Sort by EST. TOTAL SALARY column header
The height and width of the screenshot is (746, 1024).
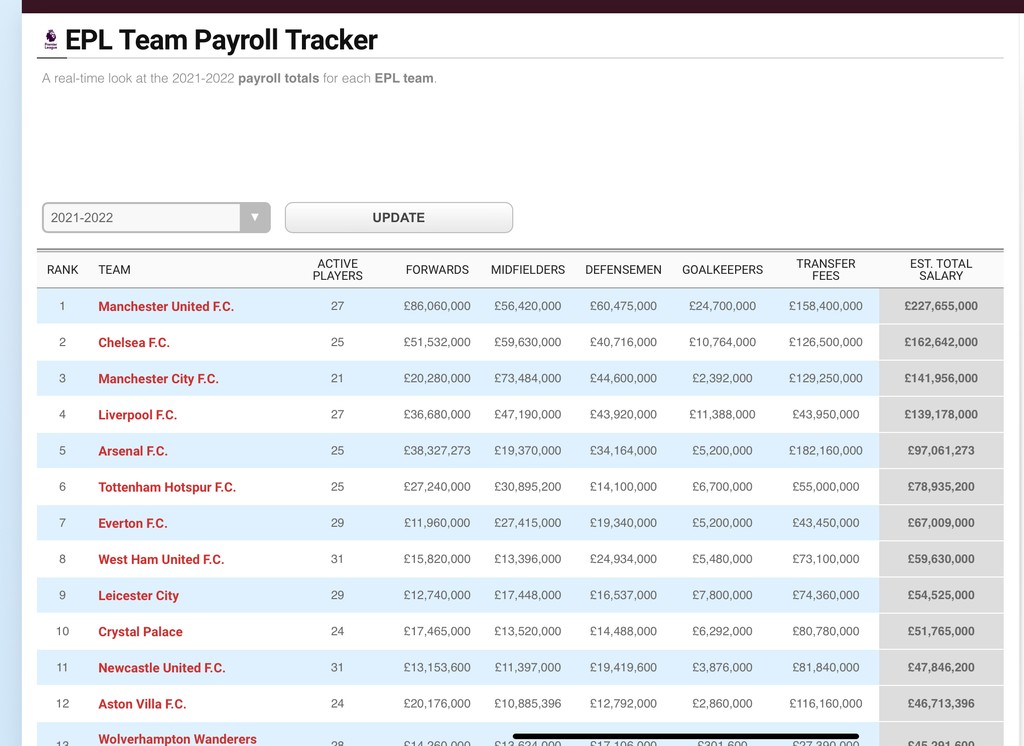point(941,270)
